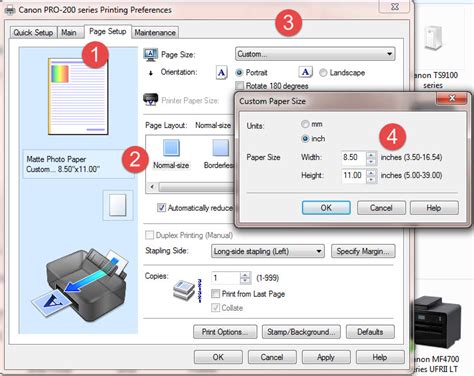Image resolution: width=474 pixels, height=376 pixels.
Task: Click the Canon MF4700 series printer icon
Action: tap(437, 323)
